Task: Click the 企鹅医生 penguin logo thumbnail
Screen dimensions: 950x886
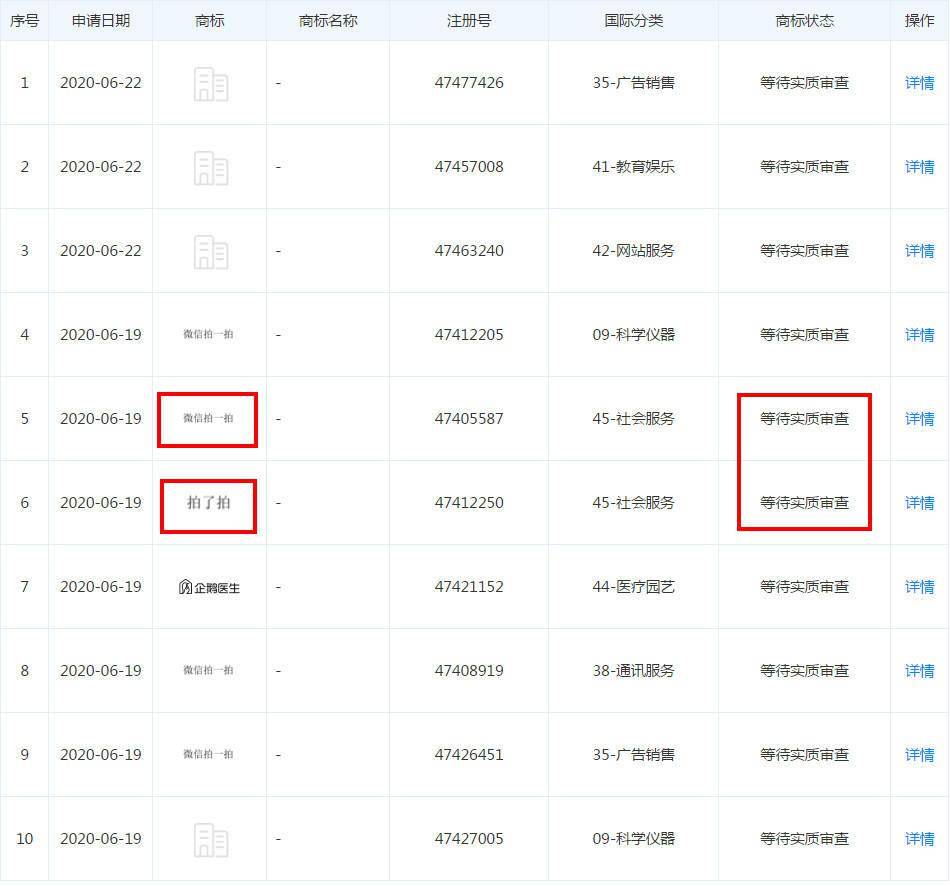Action: (209, 587)
